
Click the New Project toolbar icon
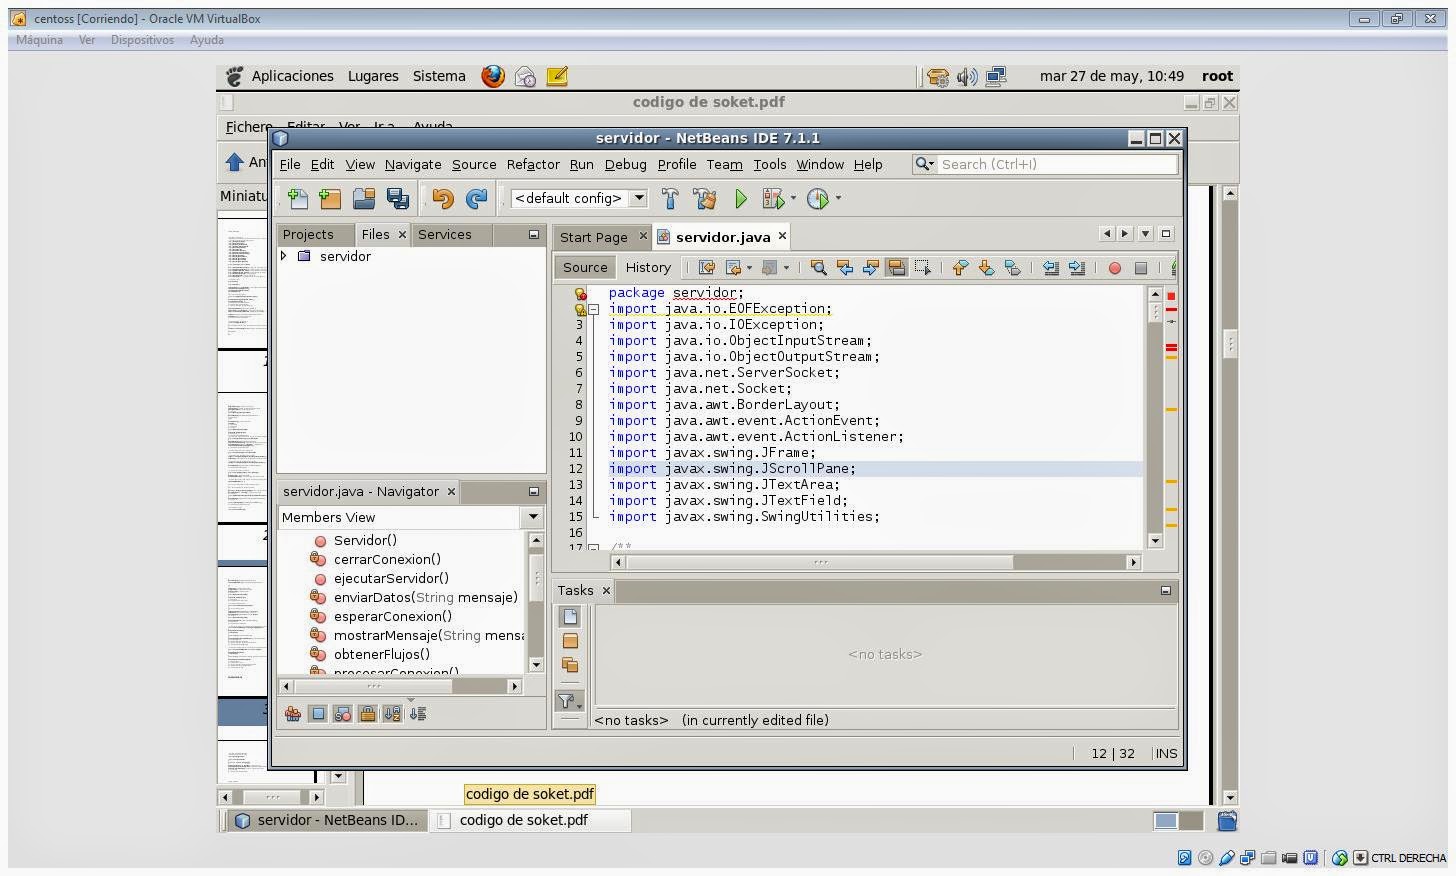(x=330, y=198)
